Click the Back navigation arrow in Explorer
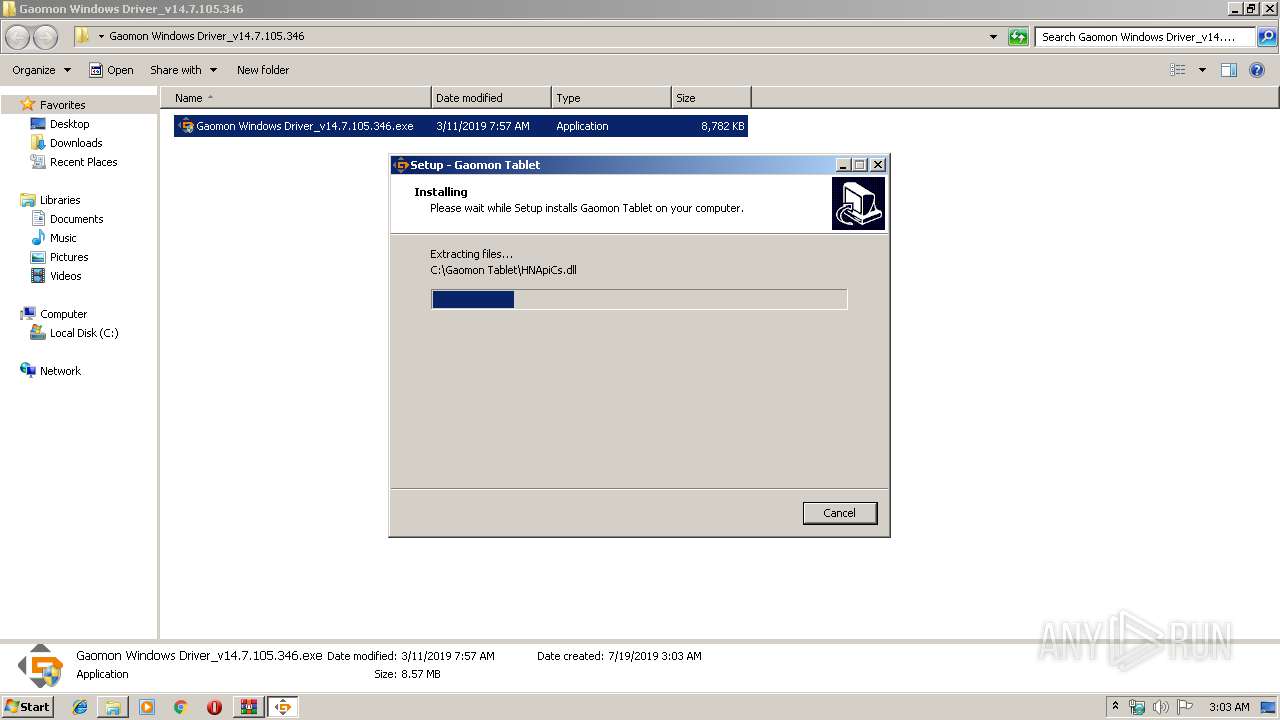 pyautogui.click(x=18, y=38)
